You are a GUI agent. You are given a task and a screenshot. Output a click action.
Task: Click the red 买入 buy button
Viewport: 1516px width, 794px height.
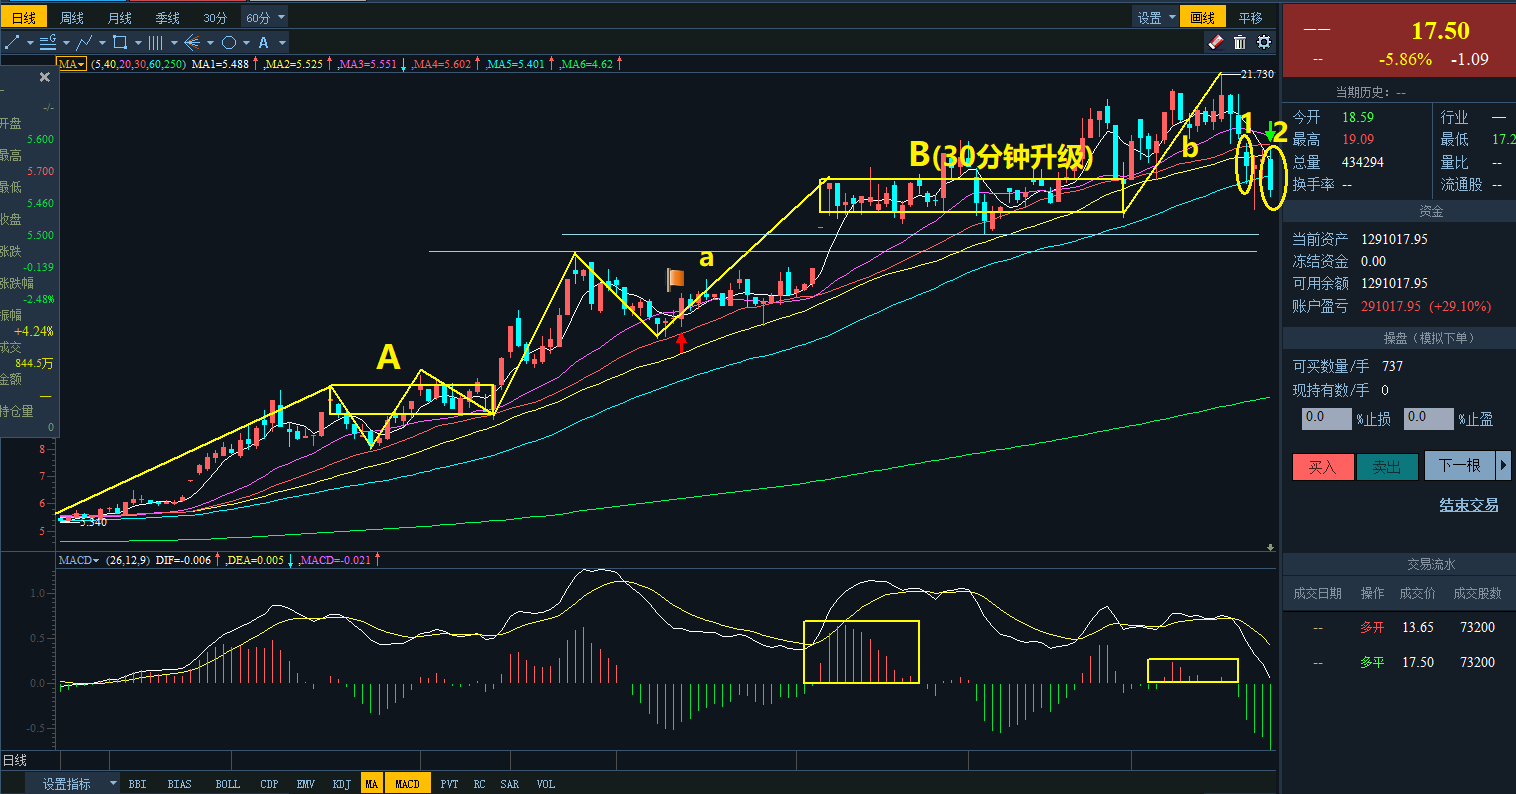click(x=1323, y=466)
